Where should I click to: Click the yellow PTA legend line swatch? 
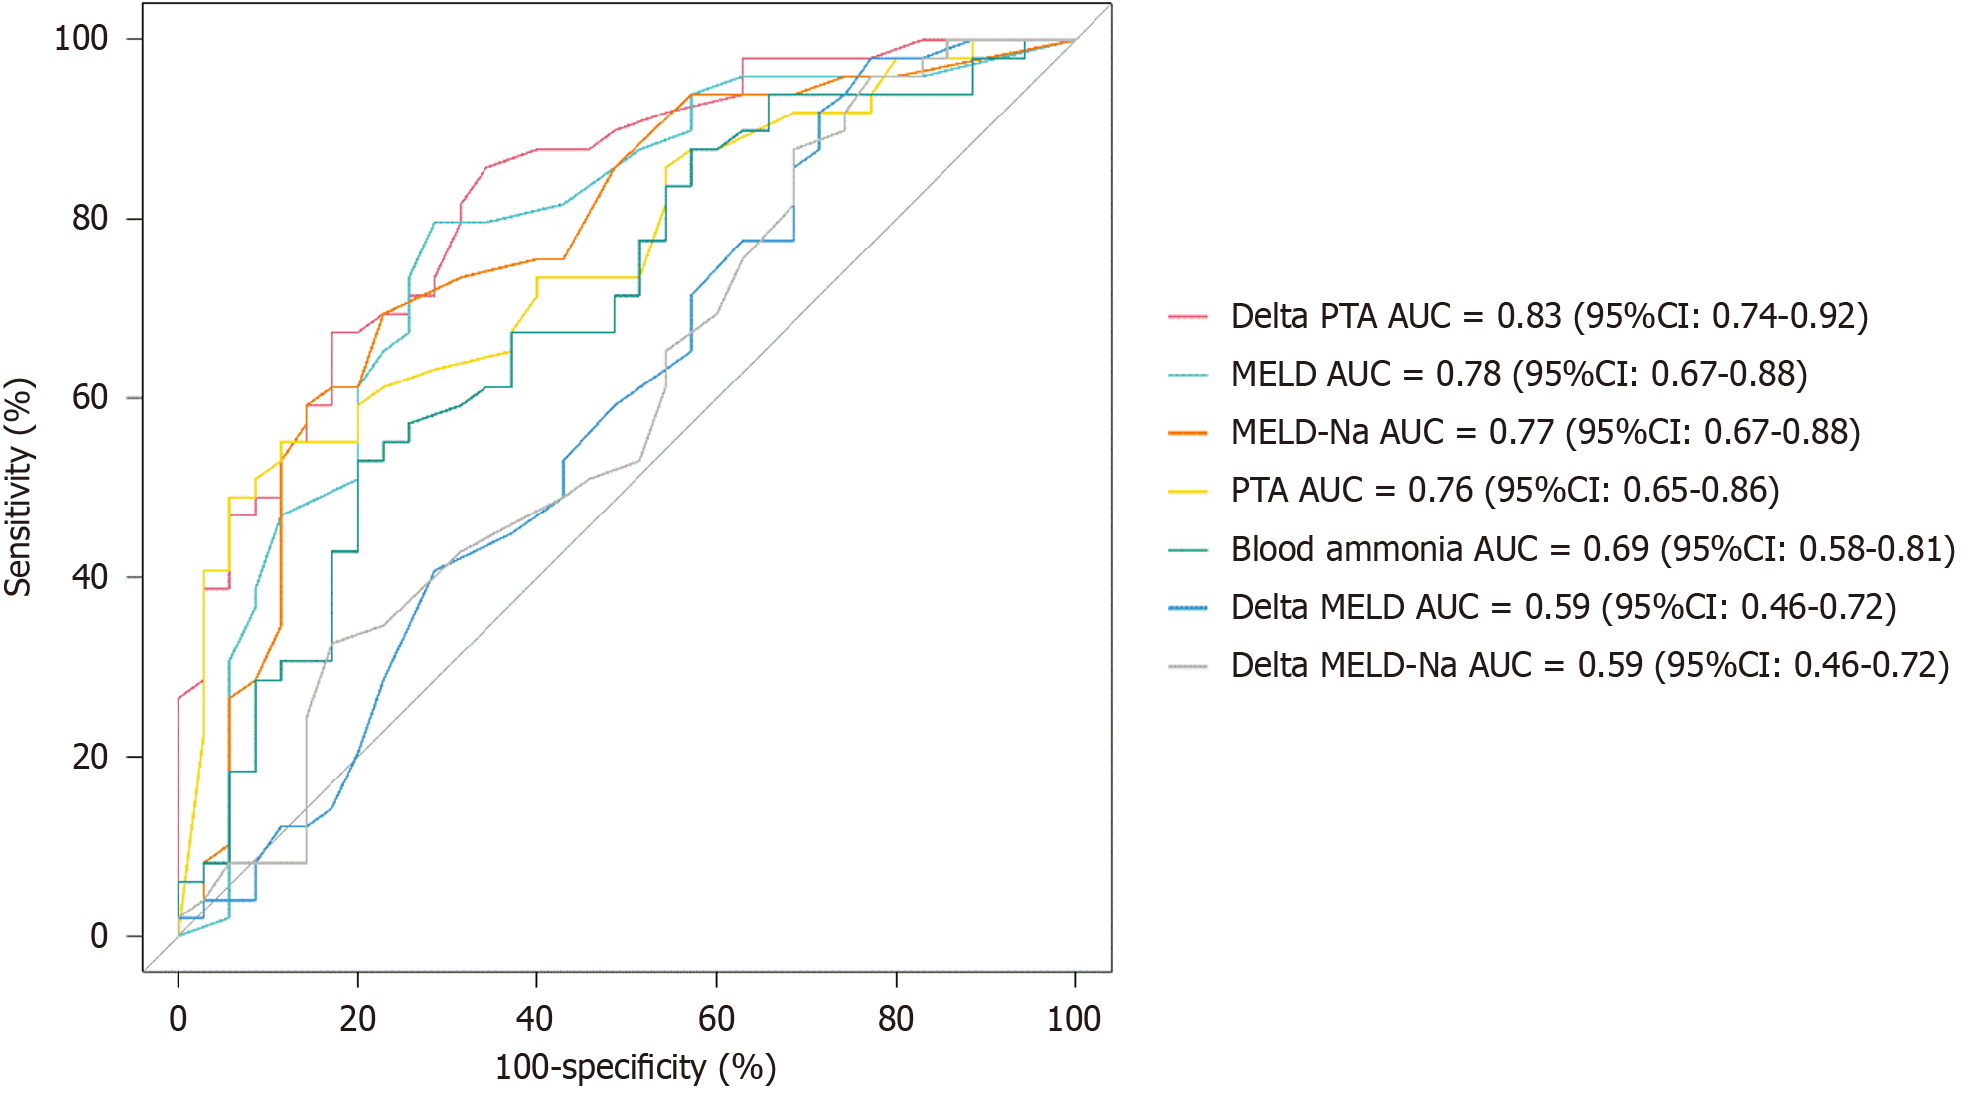pyautogui.click(x=1187, y=491)
